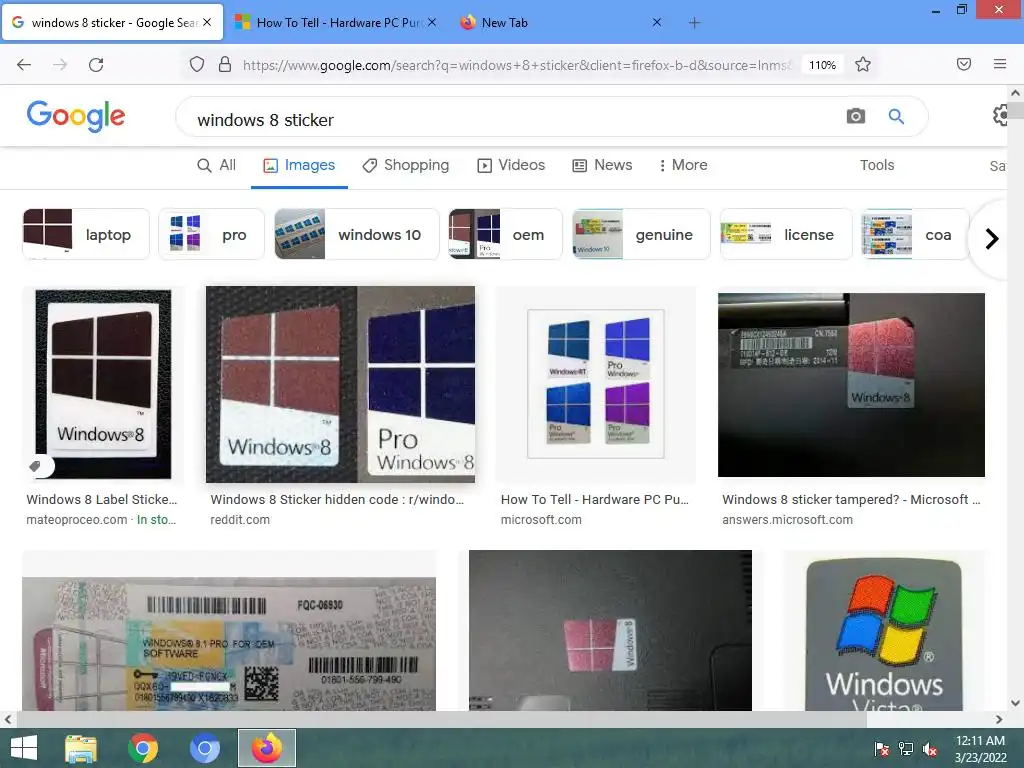Viewport: 1024px width, 768px height.
Task: Open File Explorer from taskbar
Action: [81, 748]
